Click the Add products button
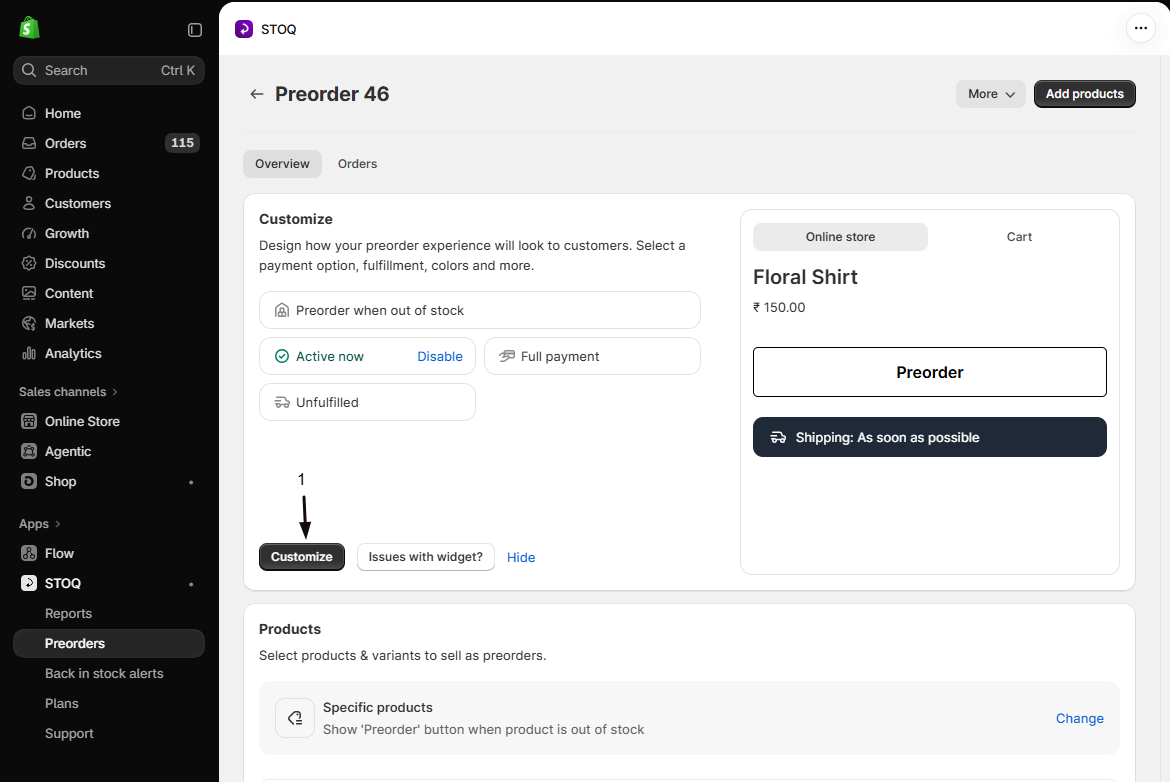 1084,94
